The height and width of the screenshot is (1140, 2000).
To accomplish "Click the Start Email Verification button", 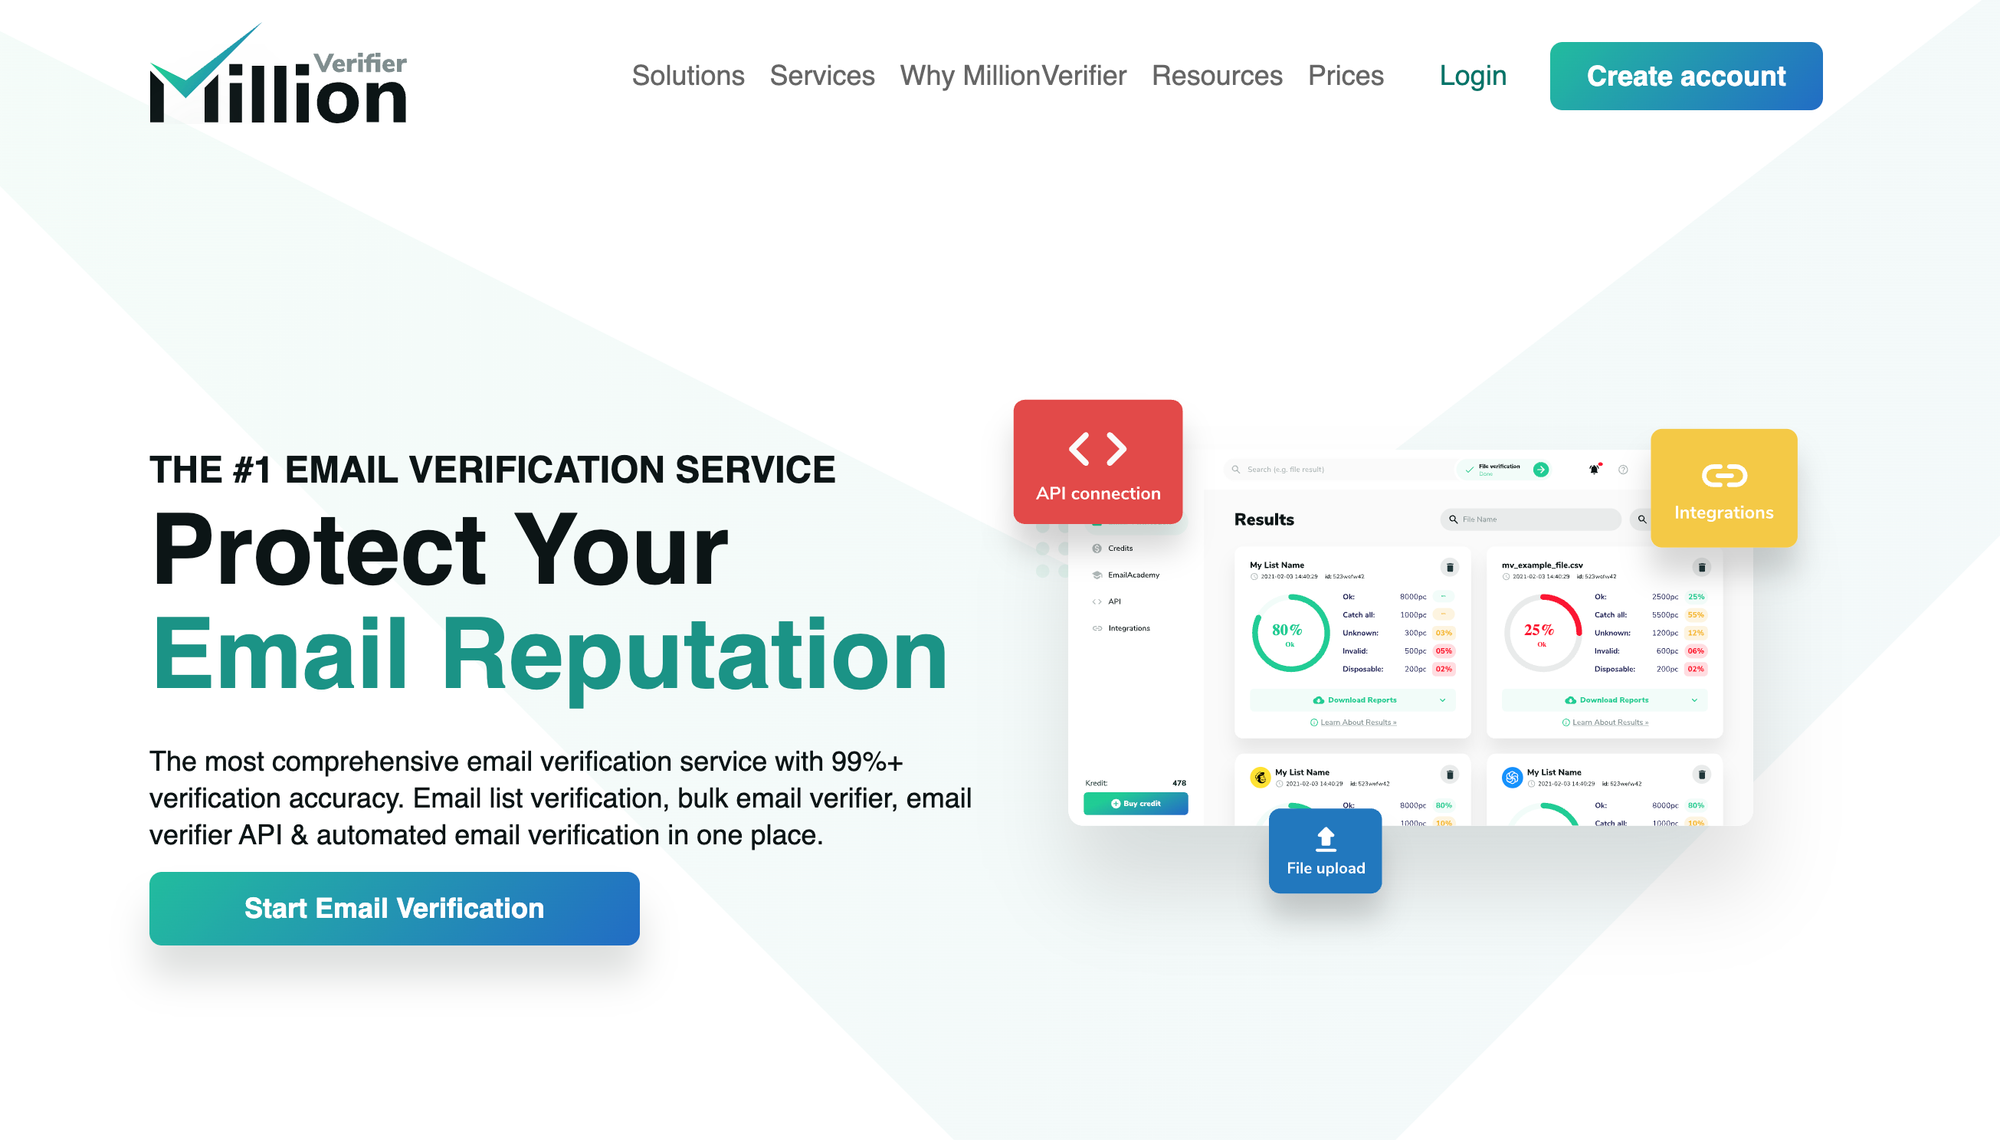I will point(396,907).
